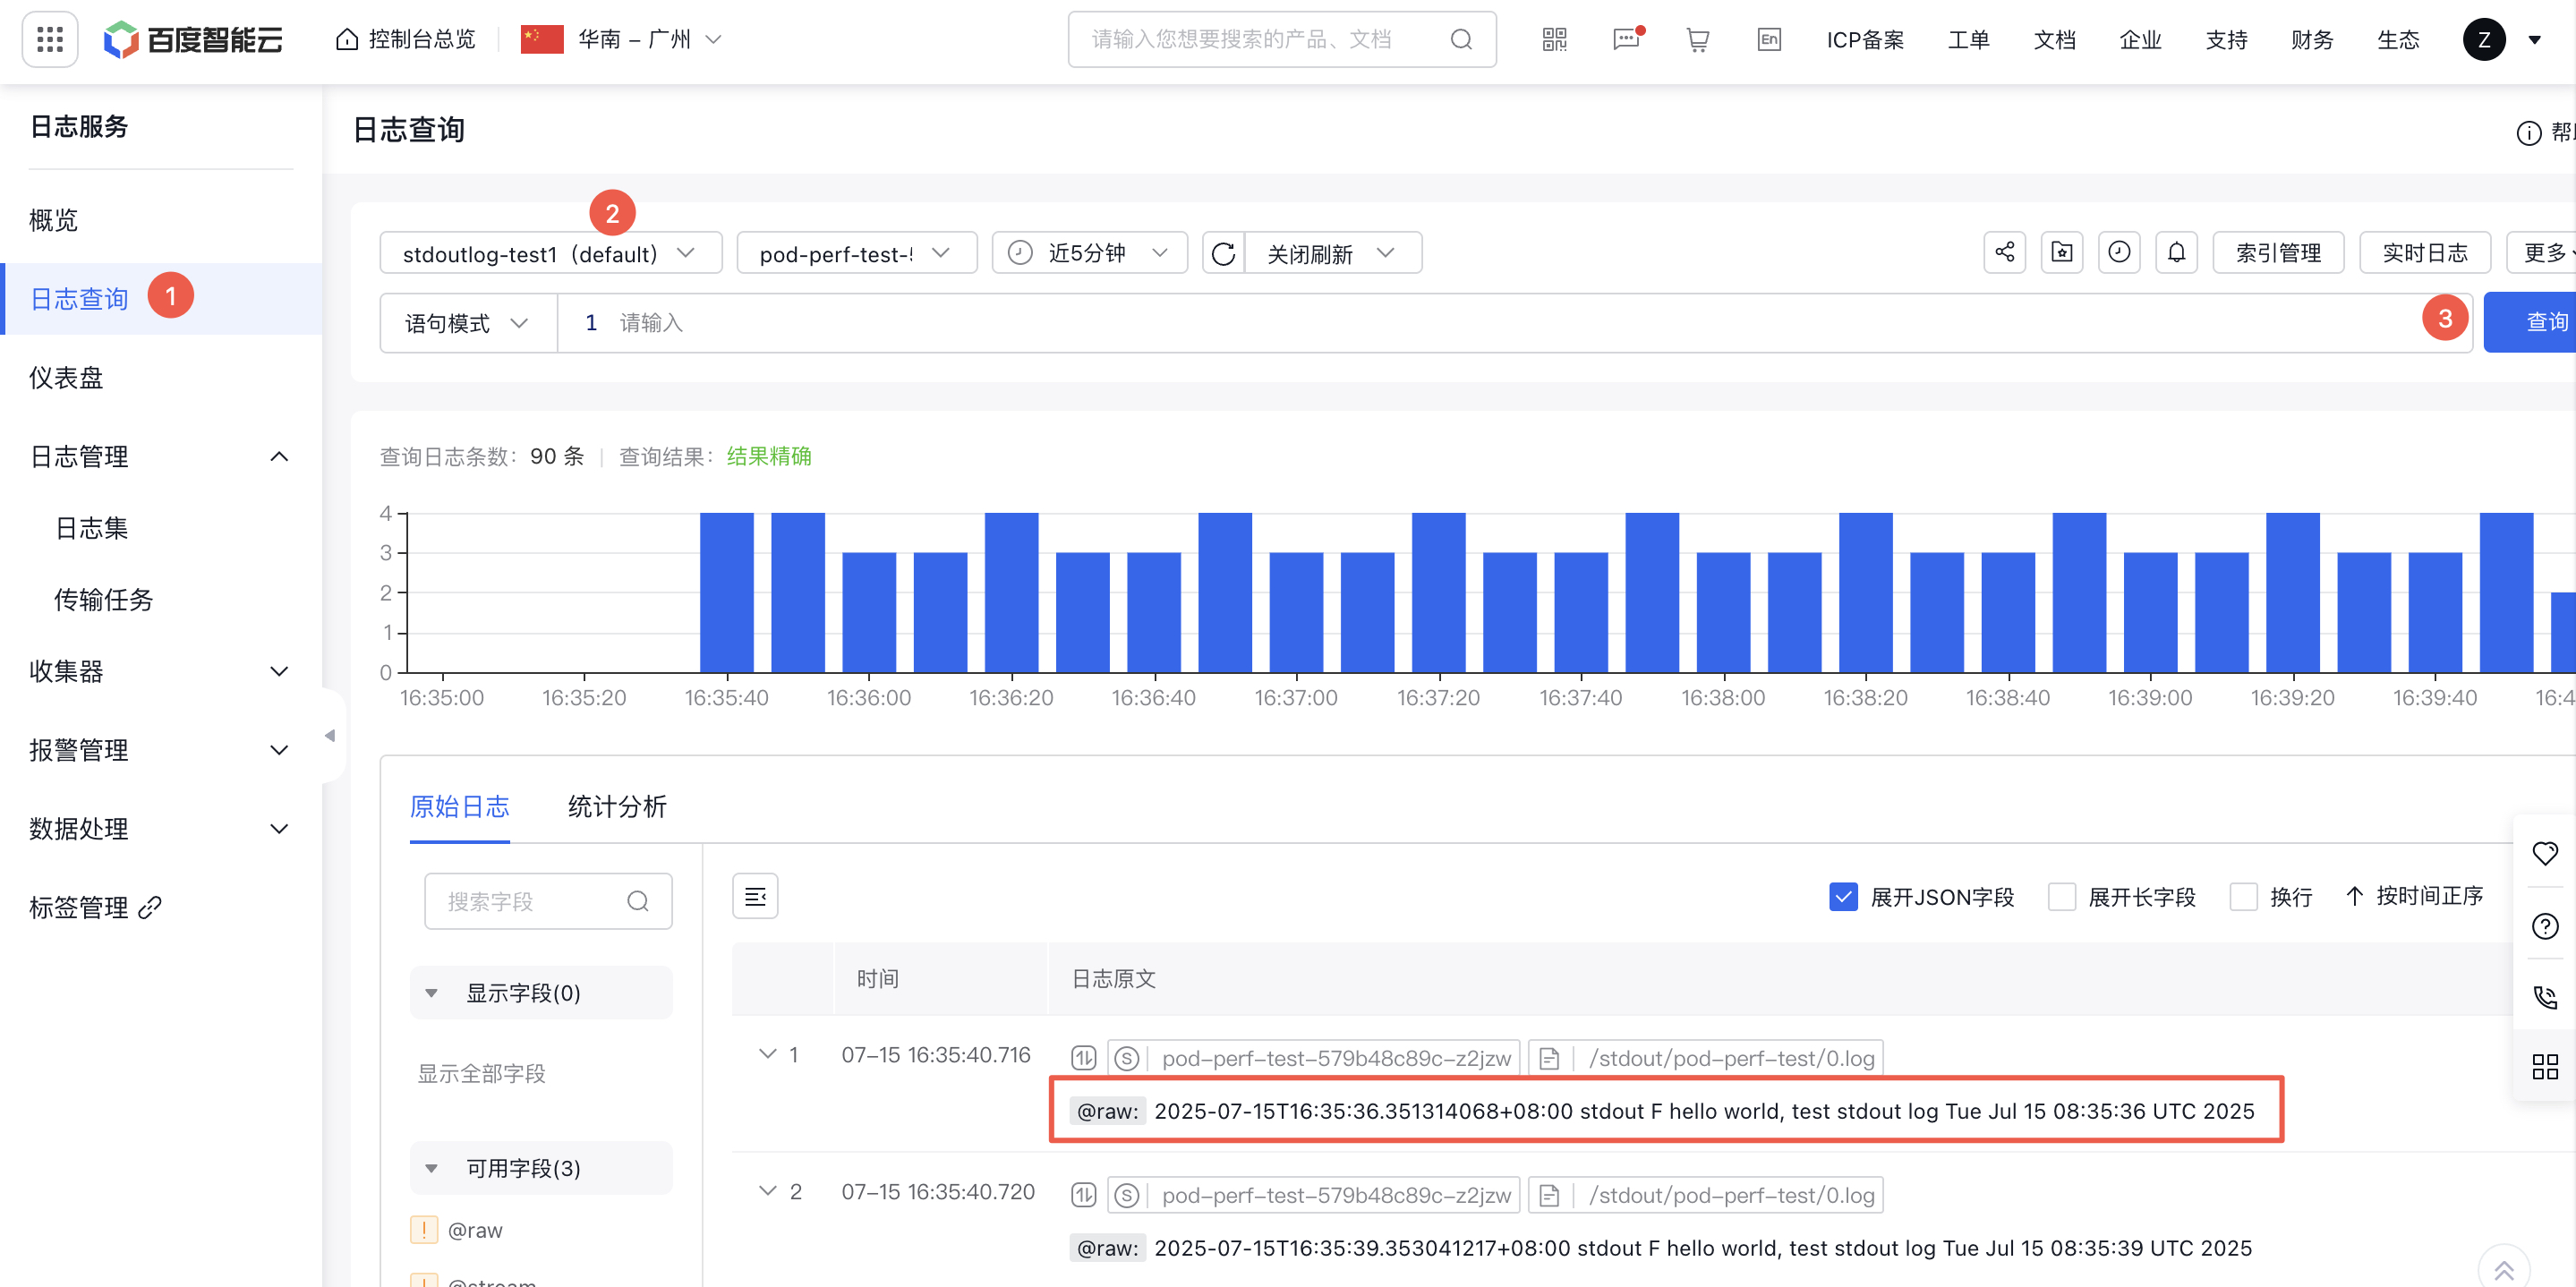Switch to the 统计分析 tab
The width and height of the screenshot is (2576, 1287).
(617, 807)
